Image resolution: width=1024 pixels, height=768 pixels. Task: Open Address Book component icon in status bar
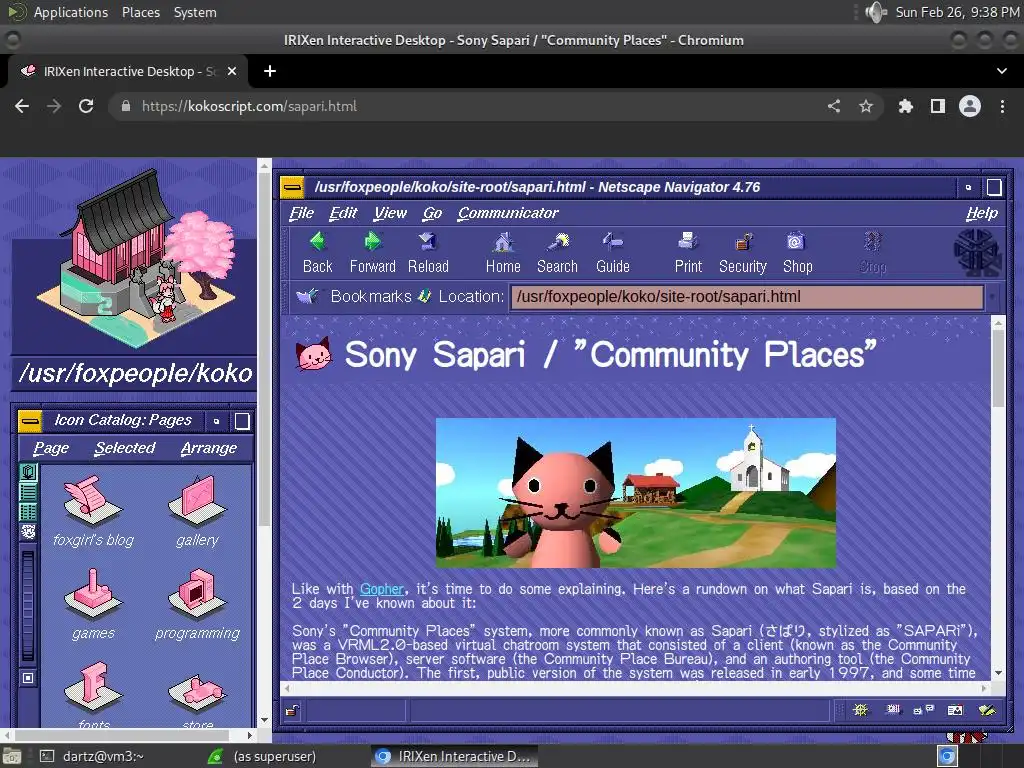955,710
